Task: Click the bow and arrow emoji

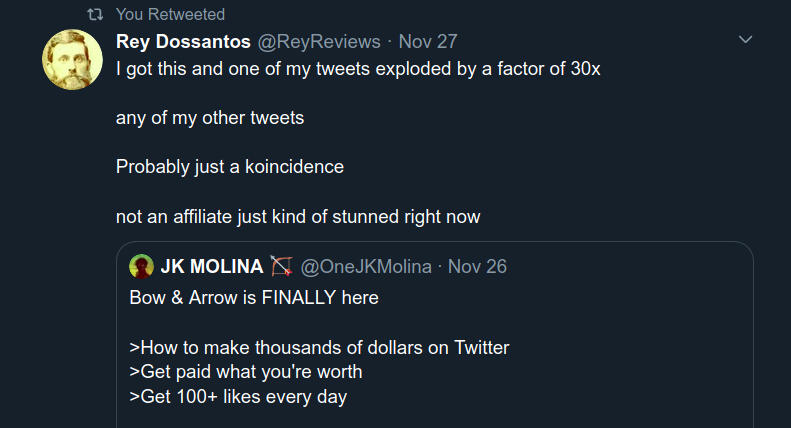Action: click(x=281, y=267)
